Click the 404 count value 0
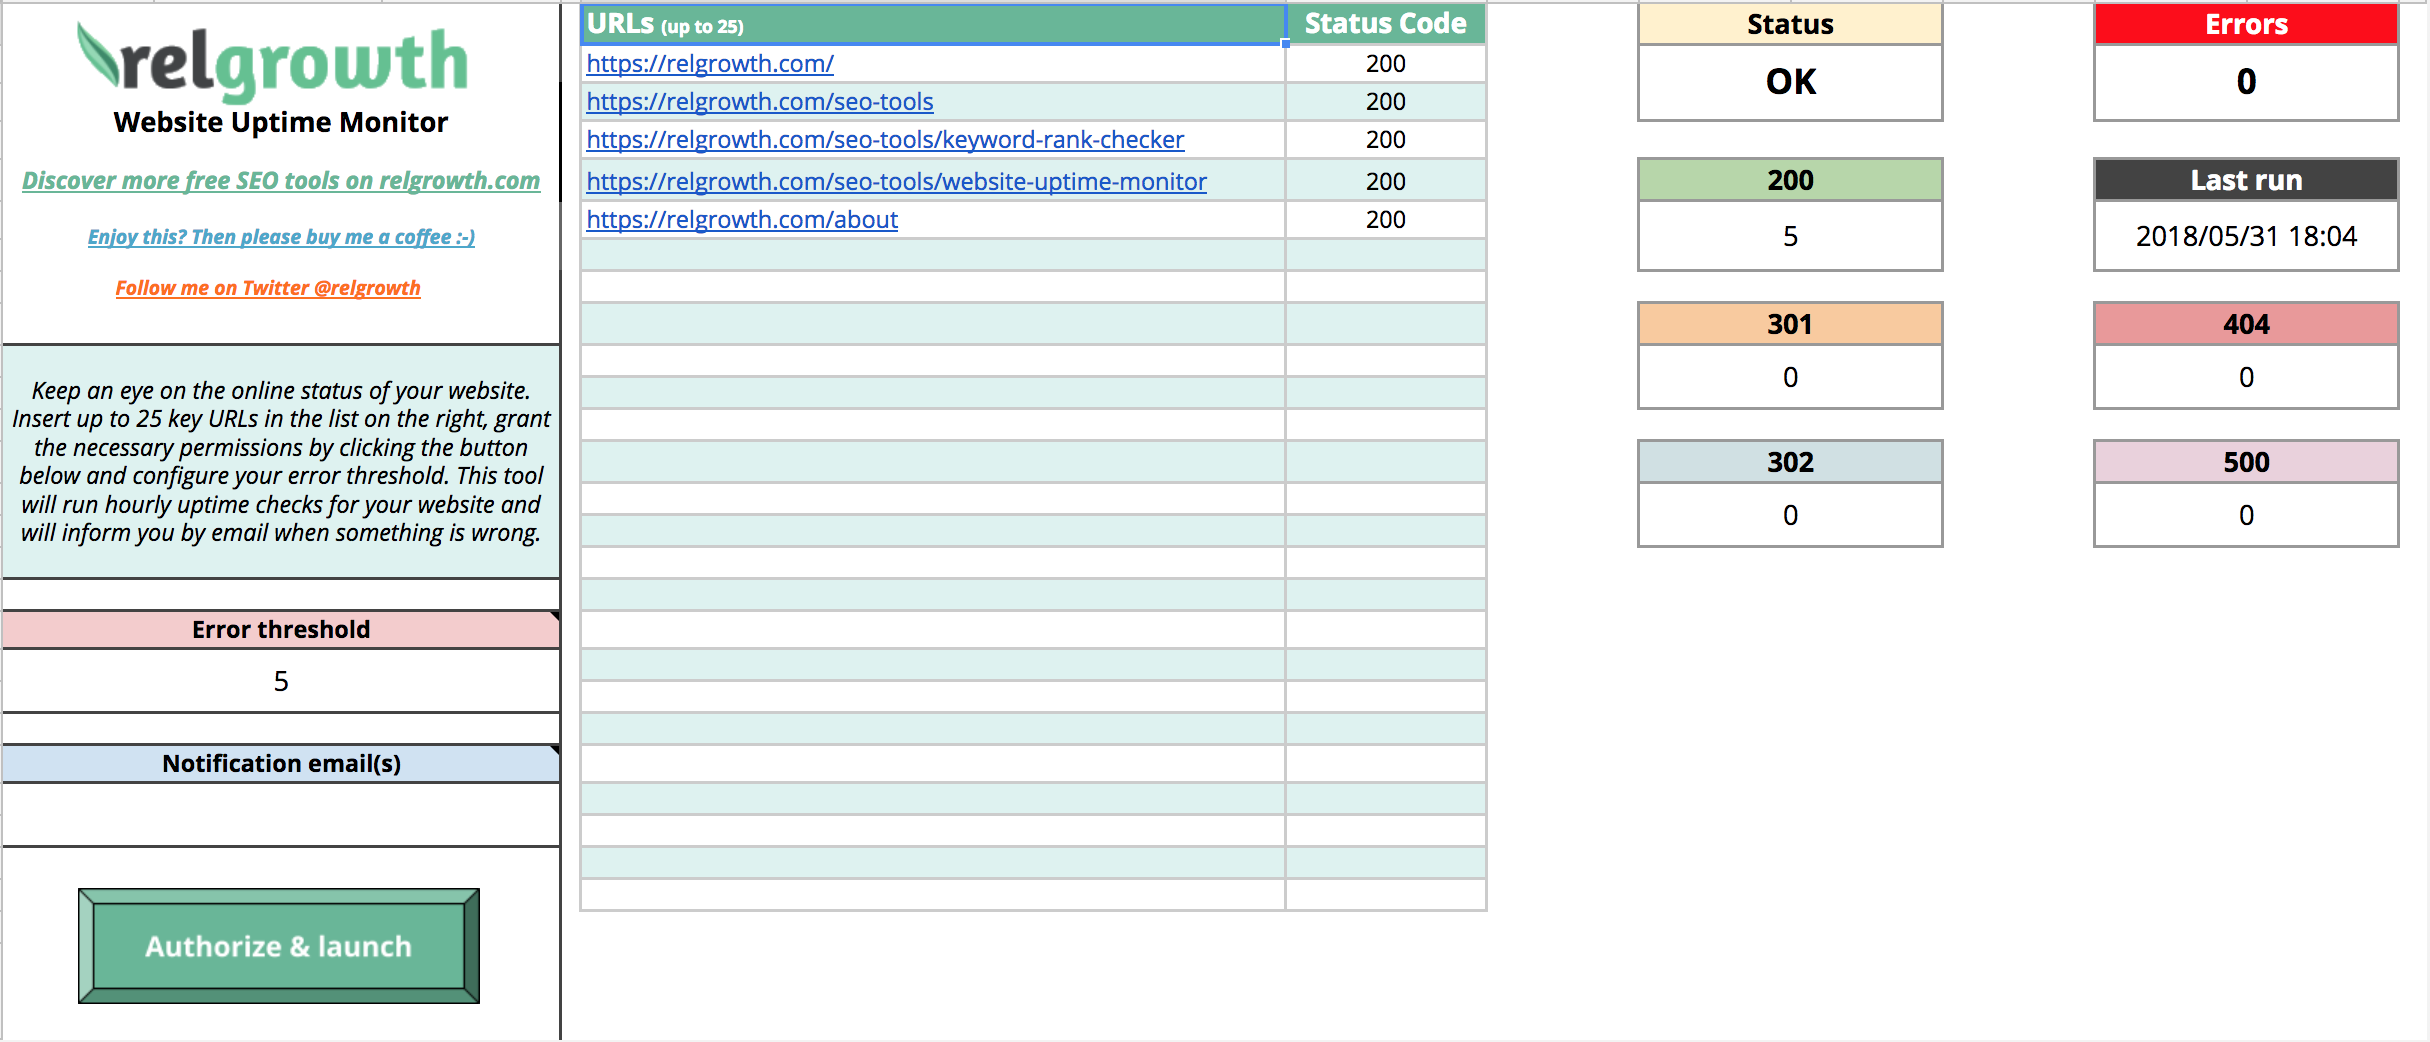 pyautogui.click(x=2246, y=377)
